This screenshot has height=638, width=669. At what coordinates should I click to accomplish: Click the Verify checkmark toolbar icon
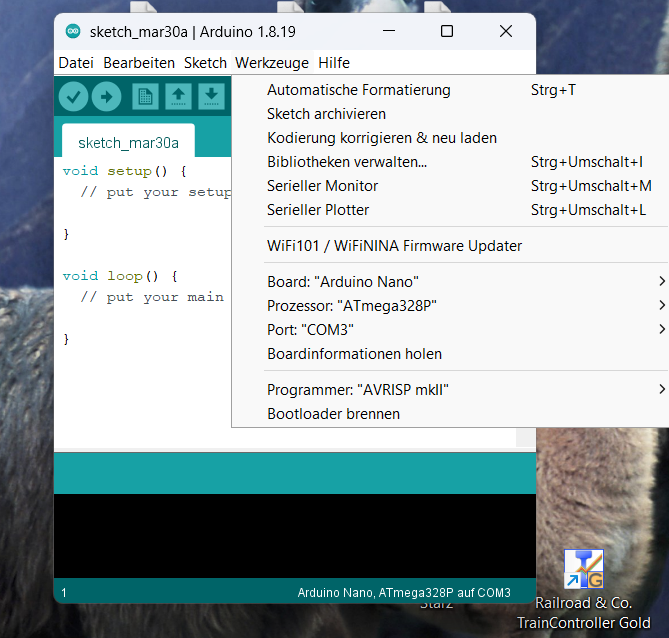pos(74,96)
